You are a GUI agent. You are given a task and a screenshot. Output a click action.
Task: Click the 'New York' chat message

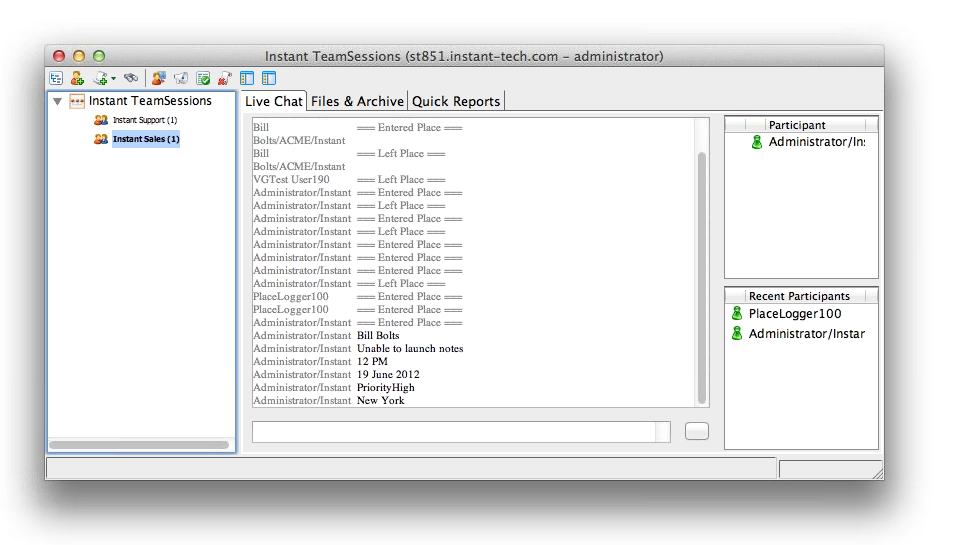click(380, 400)
